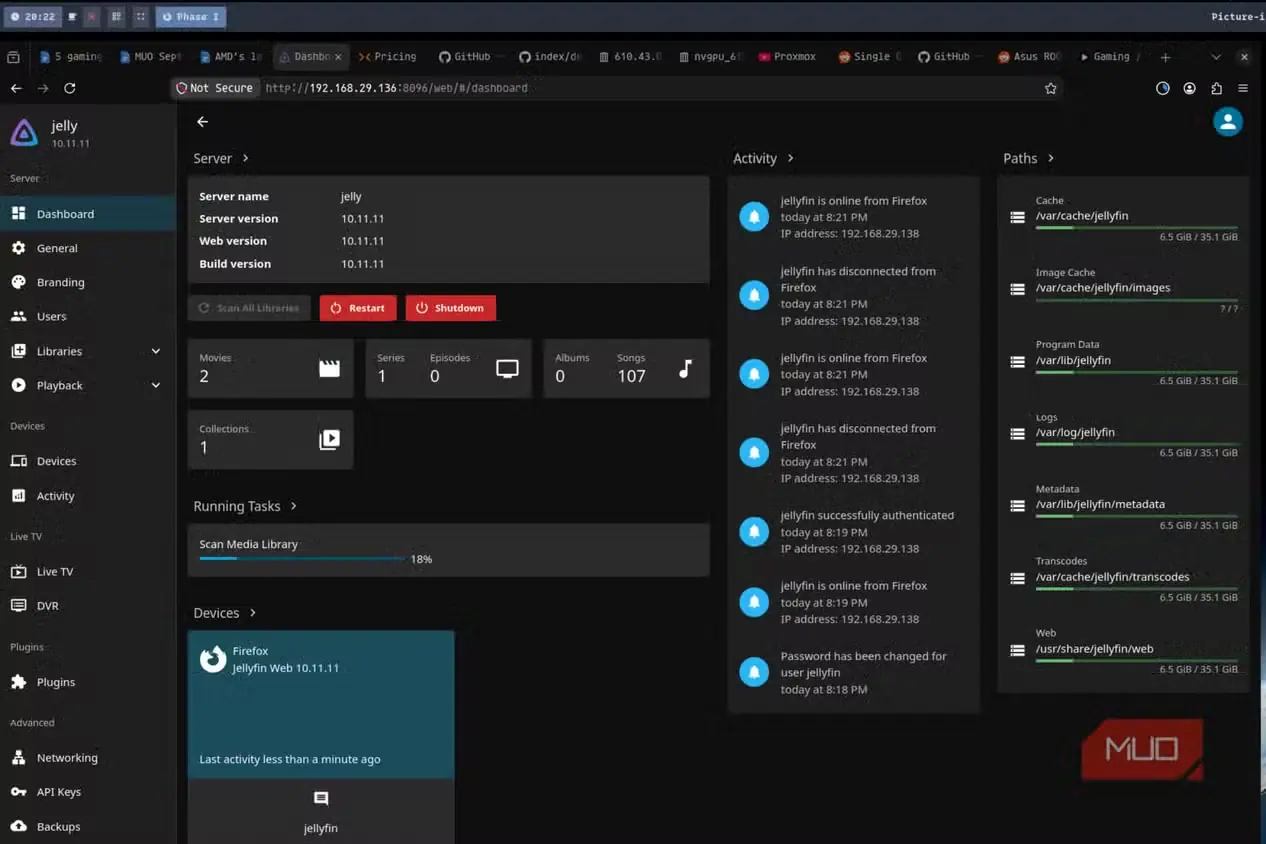Open Live TV in the sidebar menu
Screen dimensions: 1266x844
click(88, 572)
